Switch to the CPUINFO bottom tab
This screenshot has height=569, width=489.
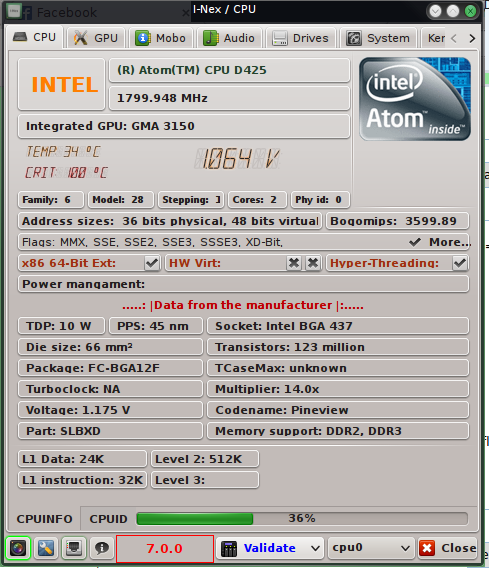[44, 519]
